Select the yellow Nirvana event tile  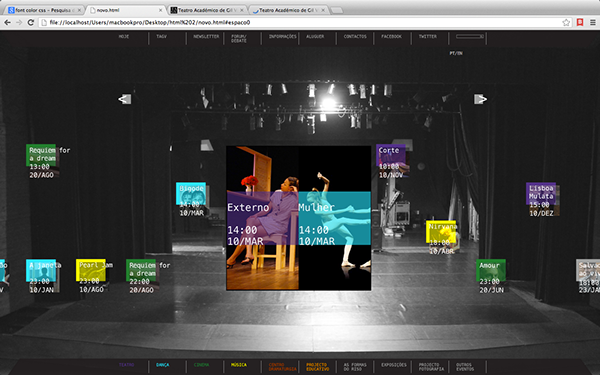441,232
